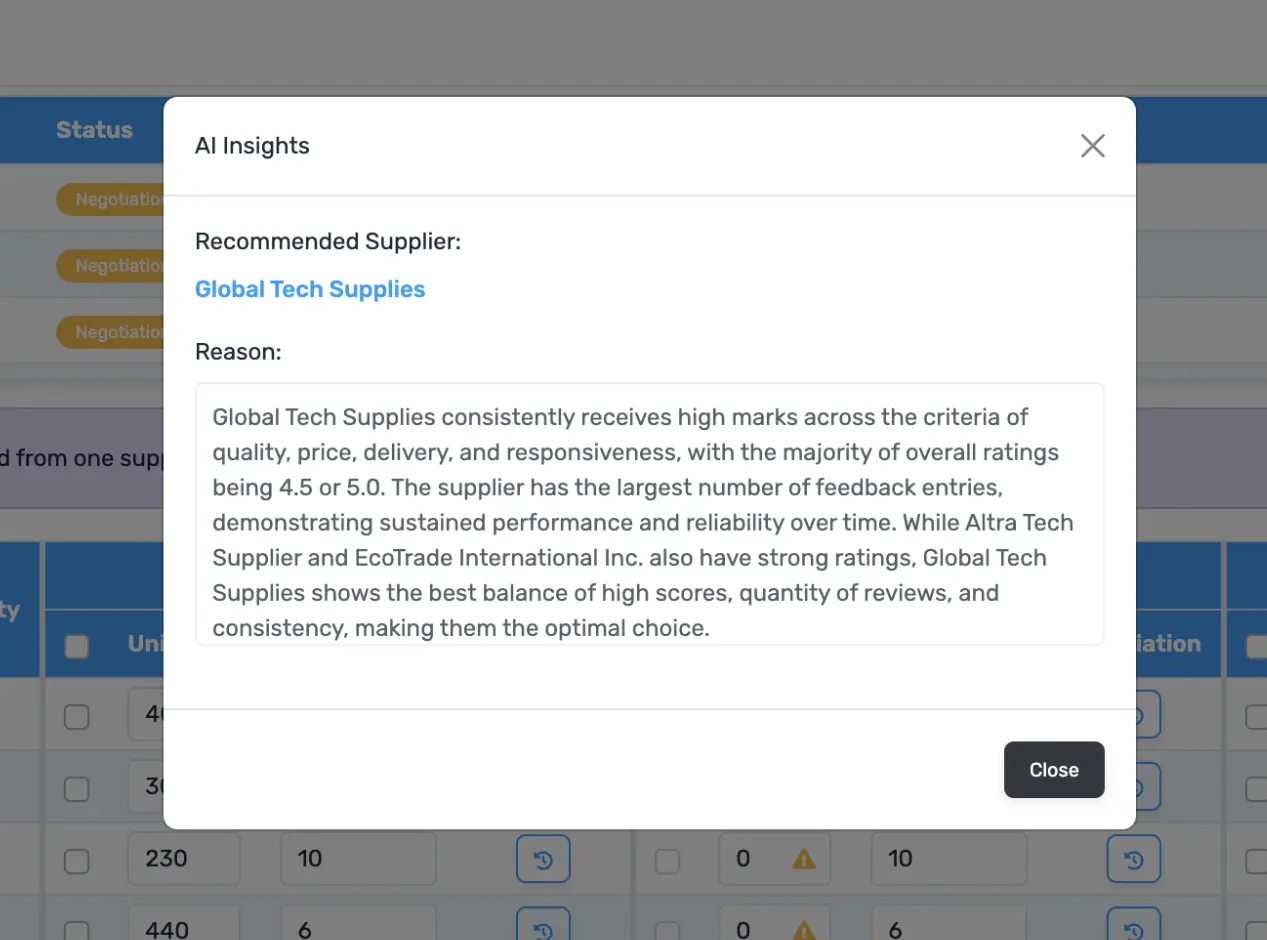Focus the unit price field showing 230
This screenshot has height=940, width=1267.
tap(183, 859)
